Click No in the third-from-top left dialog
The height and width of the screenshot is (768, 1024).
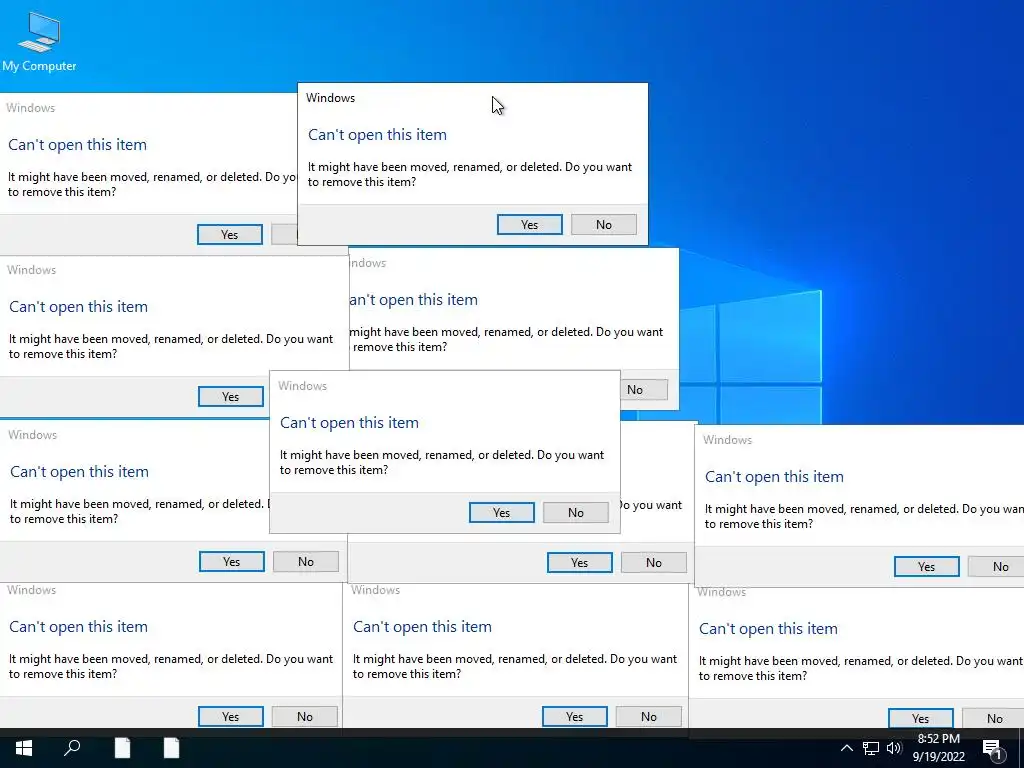(x=306, y=562)
